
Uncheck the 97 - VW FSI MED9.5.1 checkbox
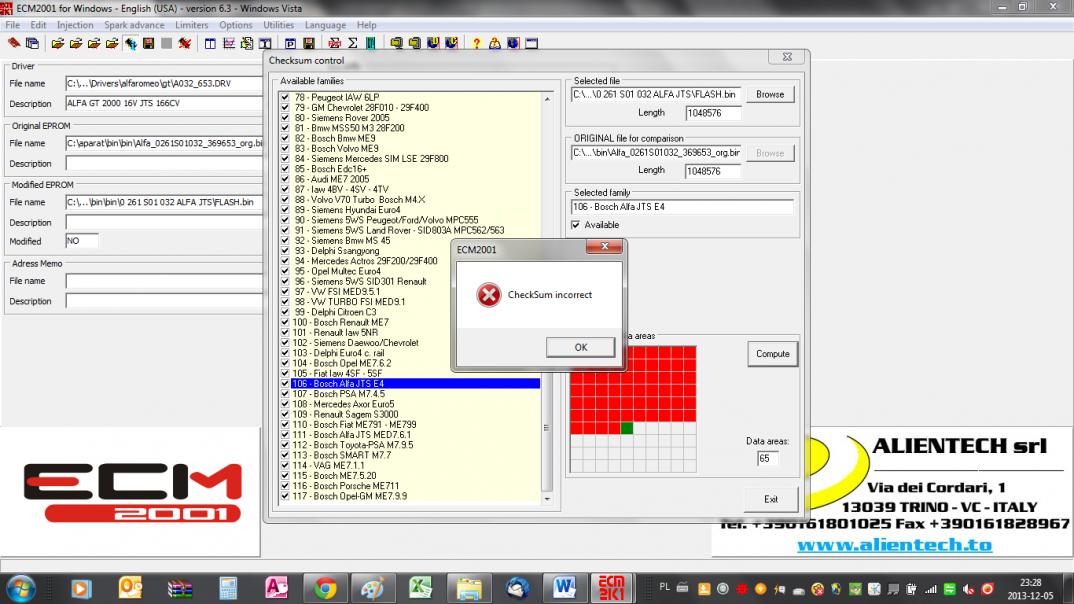285,291
